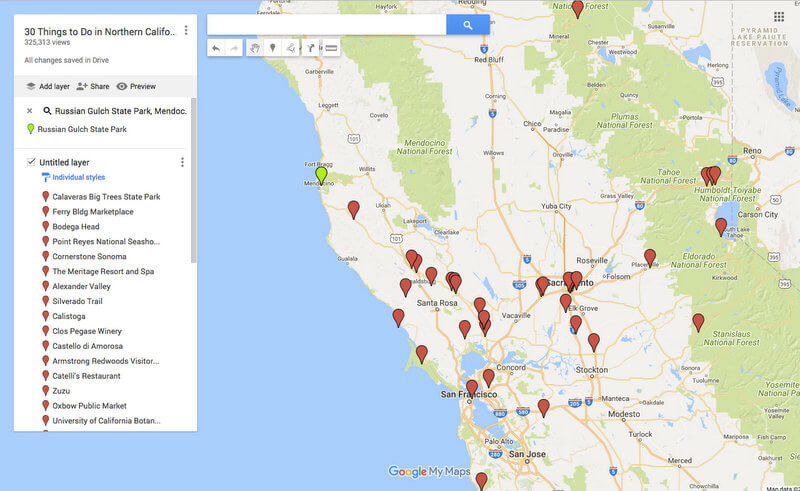Select the hand pan tool
Viewport: 800px width, 491px height.
coord(254,48)
